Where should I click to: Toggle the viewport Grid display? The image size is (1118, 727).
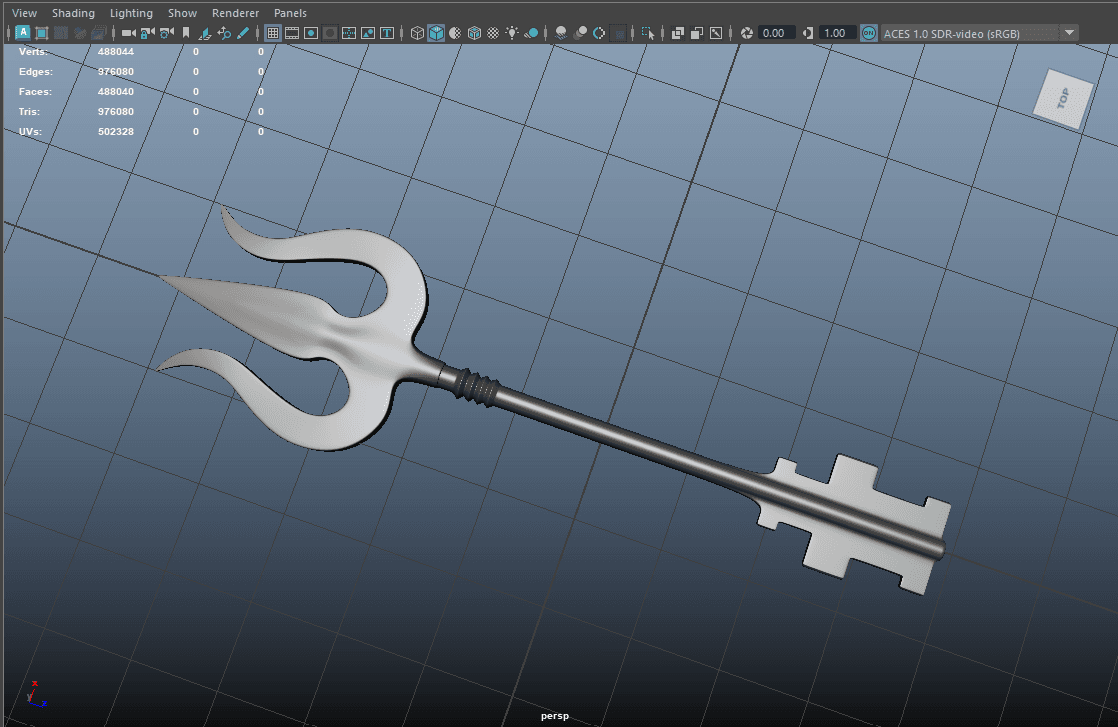272,33
